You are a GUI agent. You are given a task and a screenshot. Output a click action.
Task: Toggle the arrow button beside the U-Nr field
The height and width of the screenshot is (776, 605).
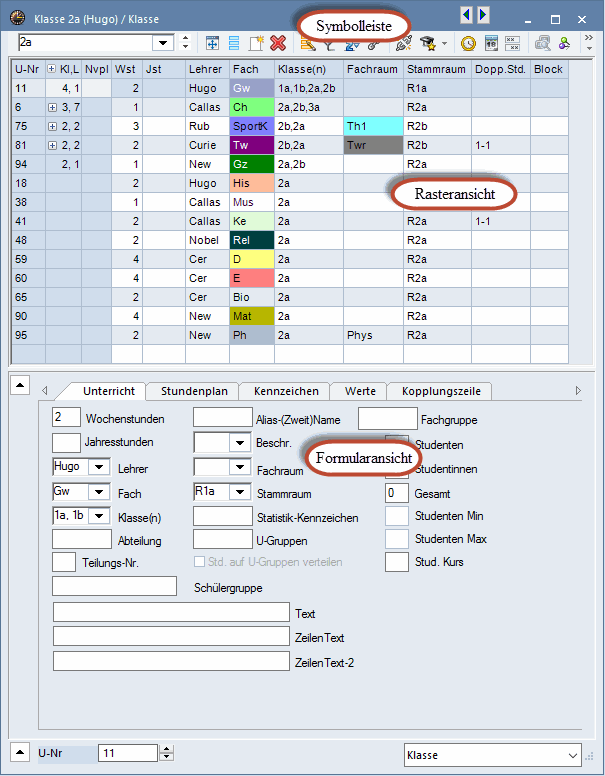[x=18, y=753]
